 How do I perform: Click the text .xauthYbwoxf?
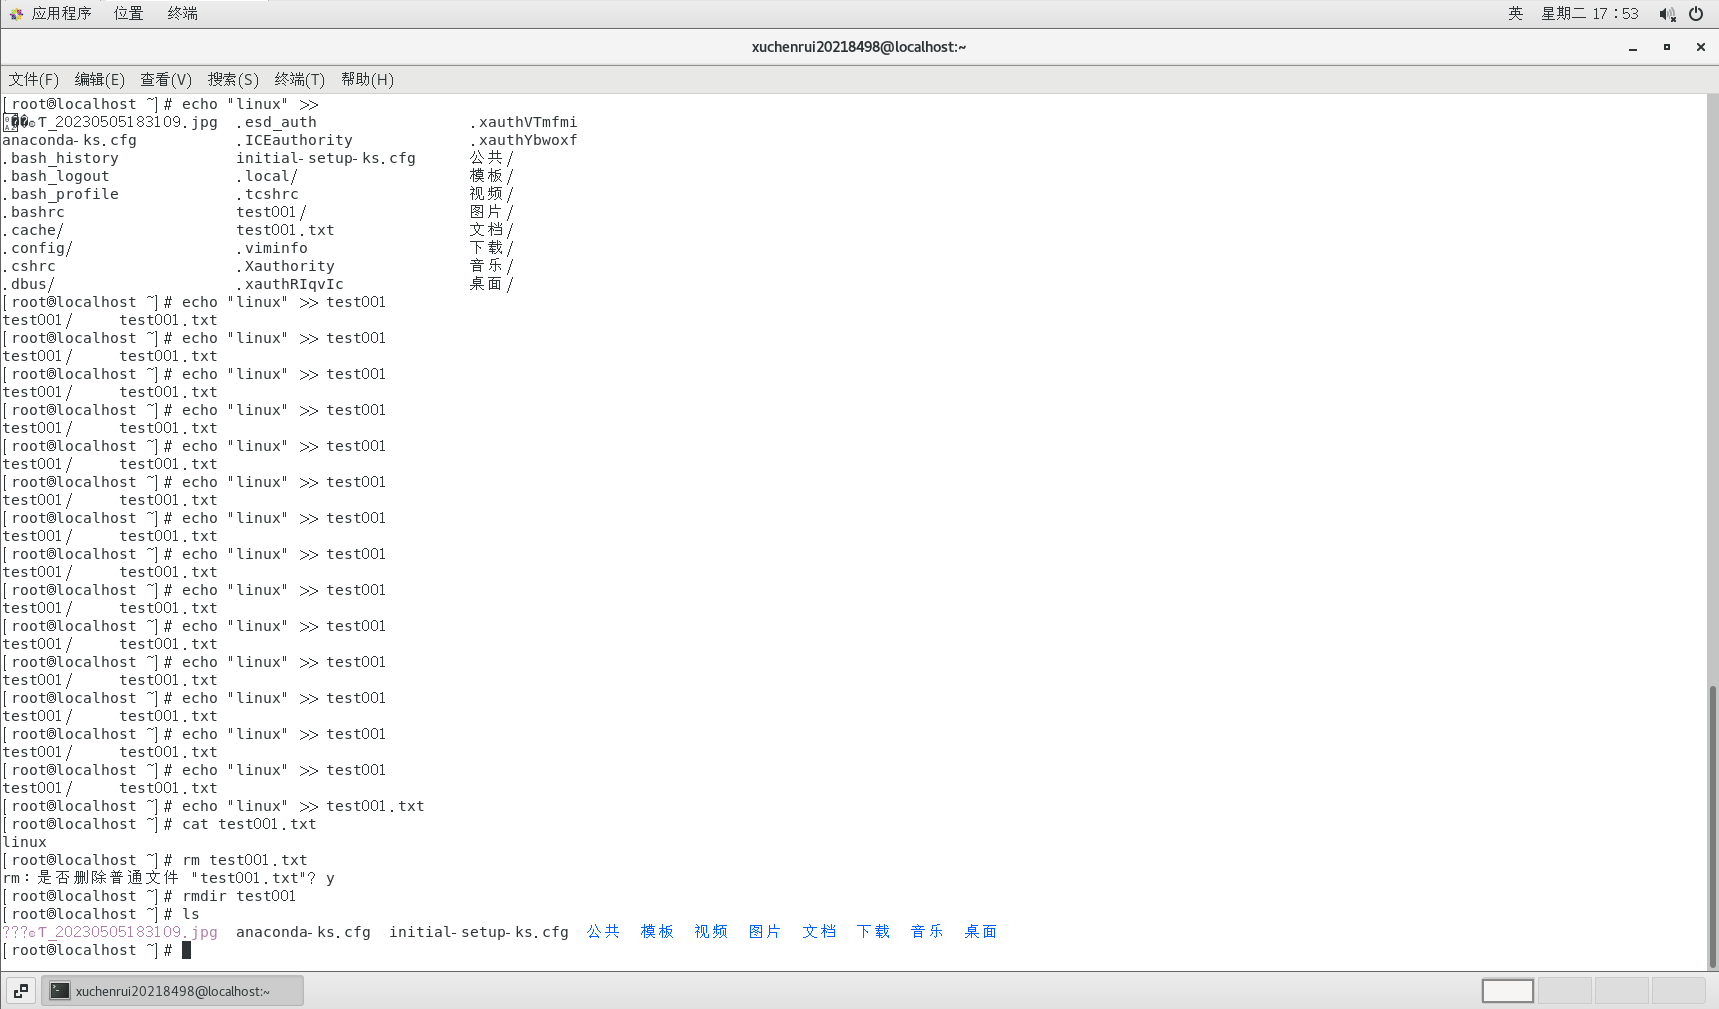pyautogui.click(x=524, y=140)
